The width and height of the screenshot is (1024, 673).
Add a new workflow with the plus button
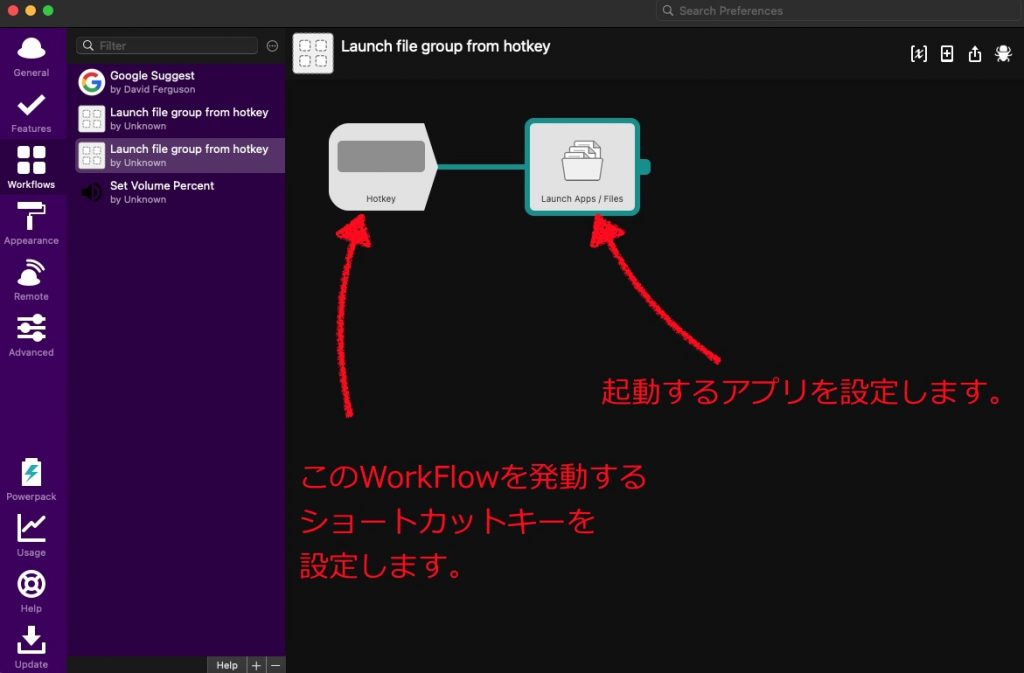click(x=255, y=664)
